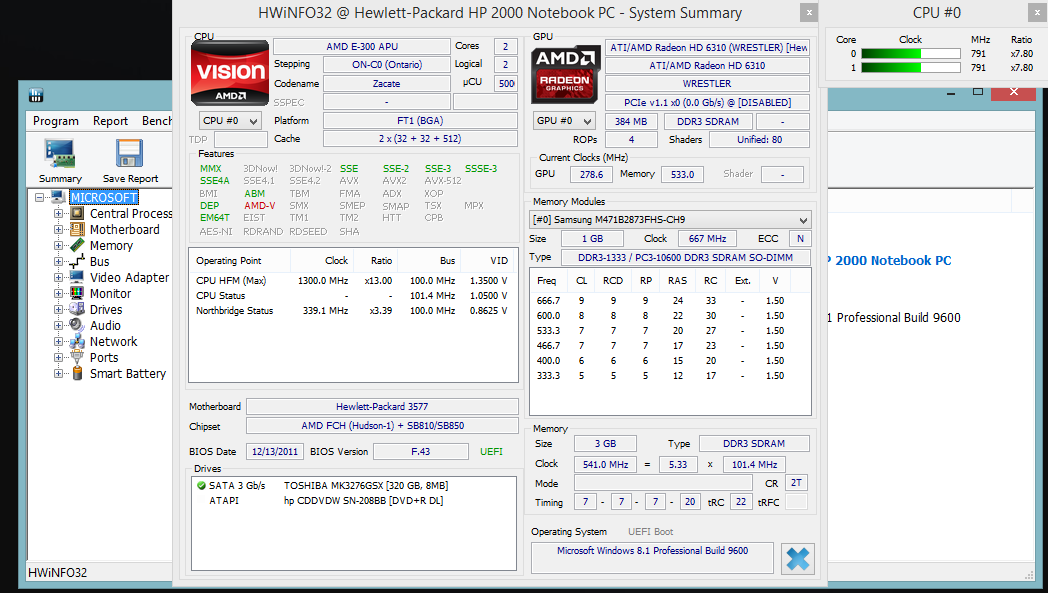Collapse the MICROSOFT root tree node
Viewport: 1048px width, 593px height.
[40, 198]
